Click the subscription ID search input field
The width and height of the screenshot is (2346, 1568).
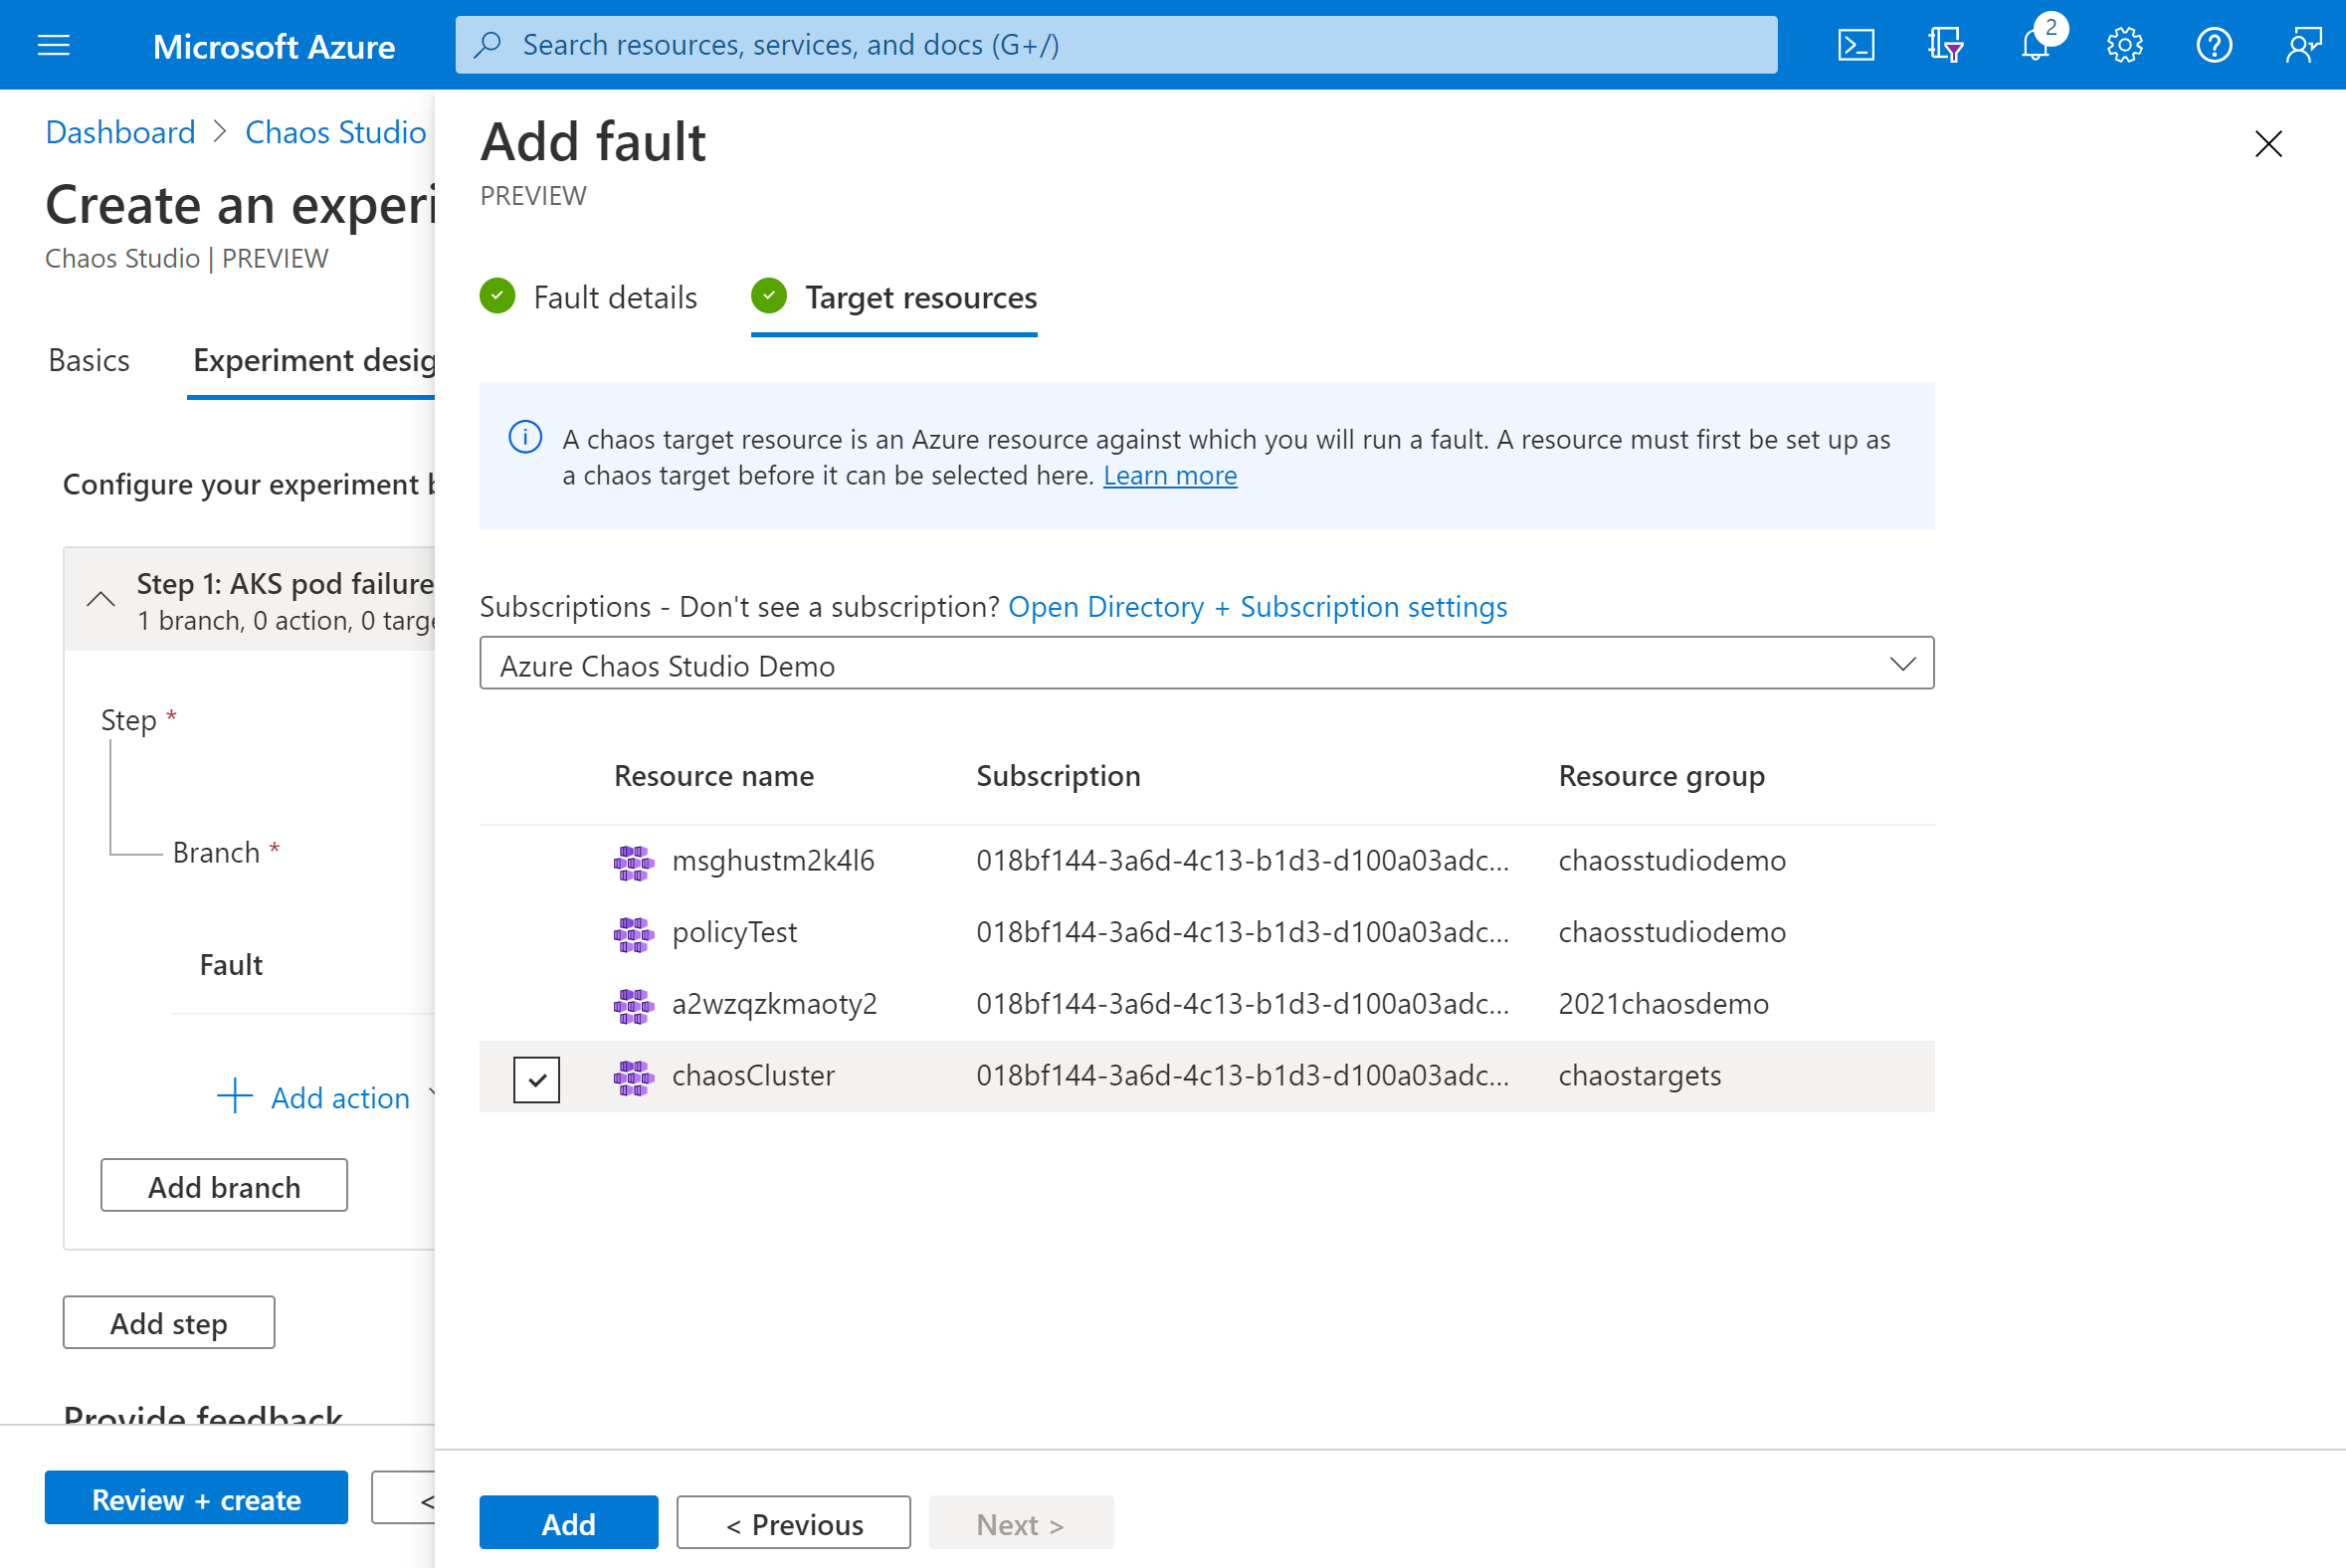1207,664
